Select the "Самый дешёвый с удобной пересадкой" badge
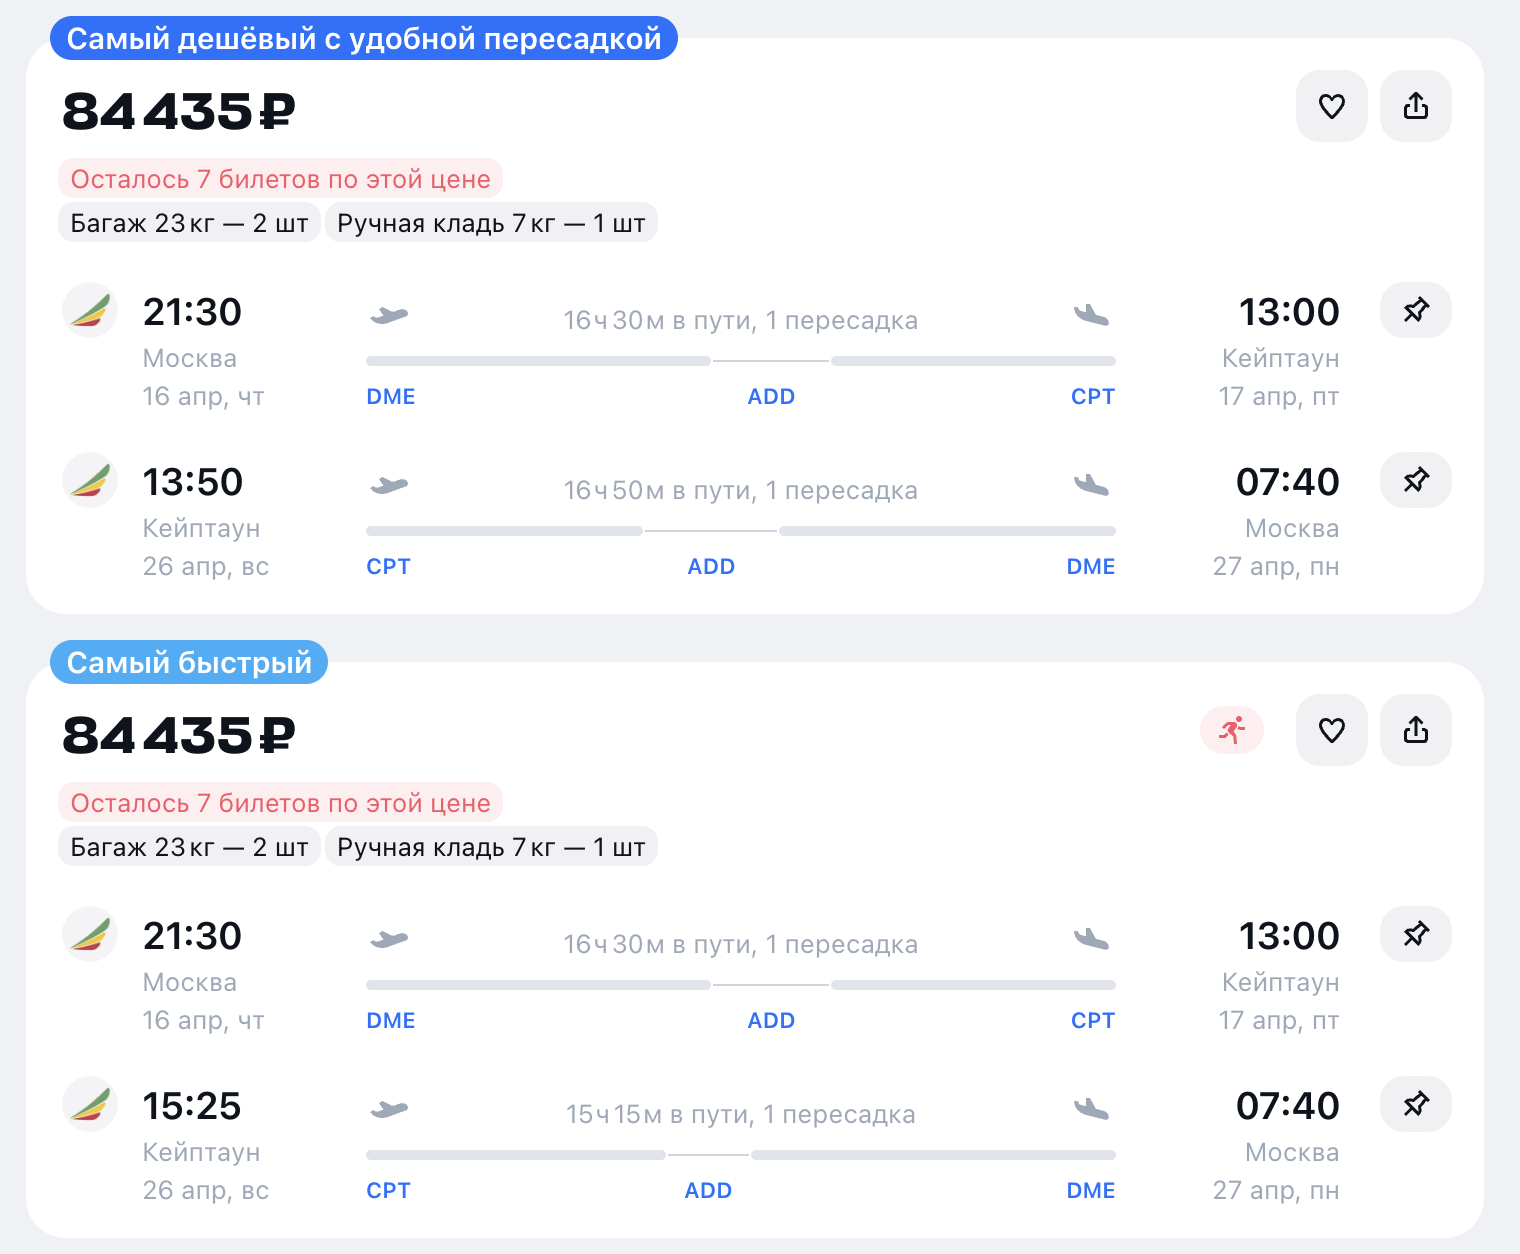Screen dimensions: 1520x1254 point(364,39)
